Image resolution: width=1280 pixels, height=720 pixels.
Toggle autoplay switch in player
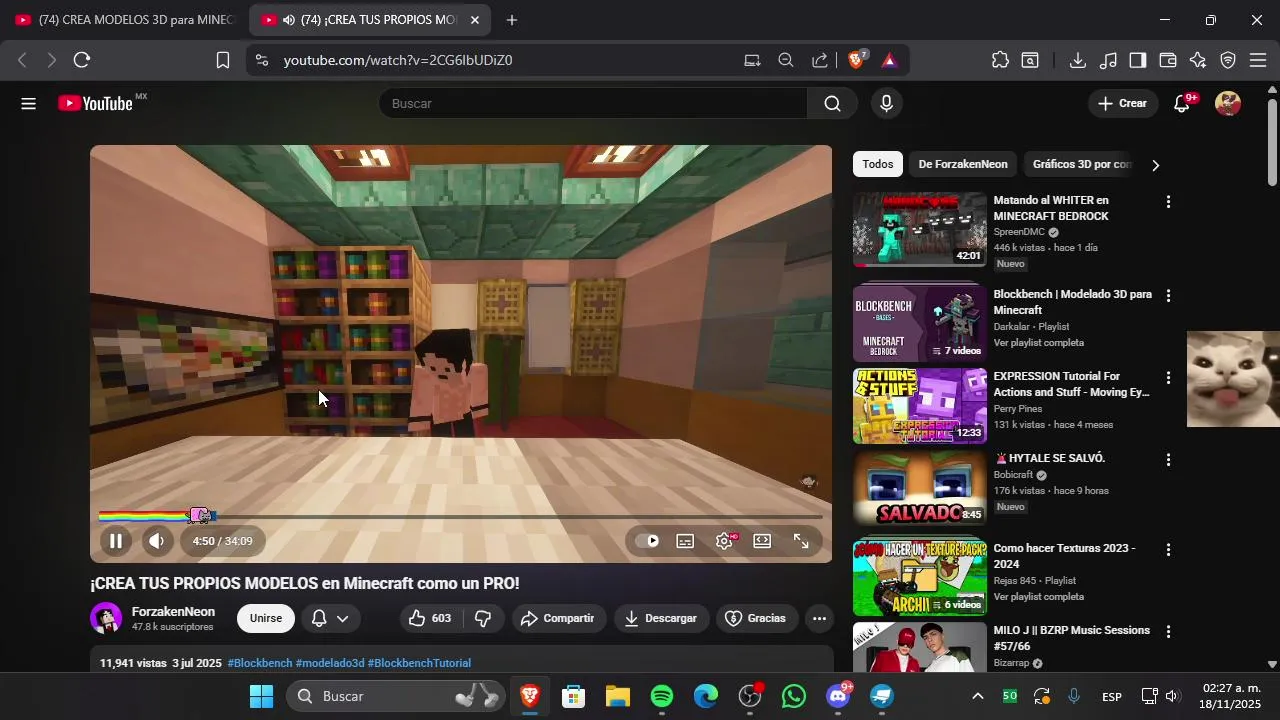[x=648, y=541]
